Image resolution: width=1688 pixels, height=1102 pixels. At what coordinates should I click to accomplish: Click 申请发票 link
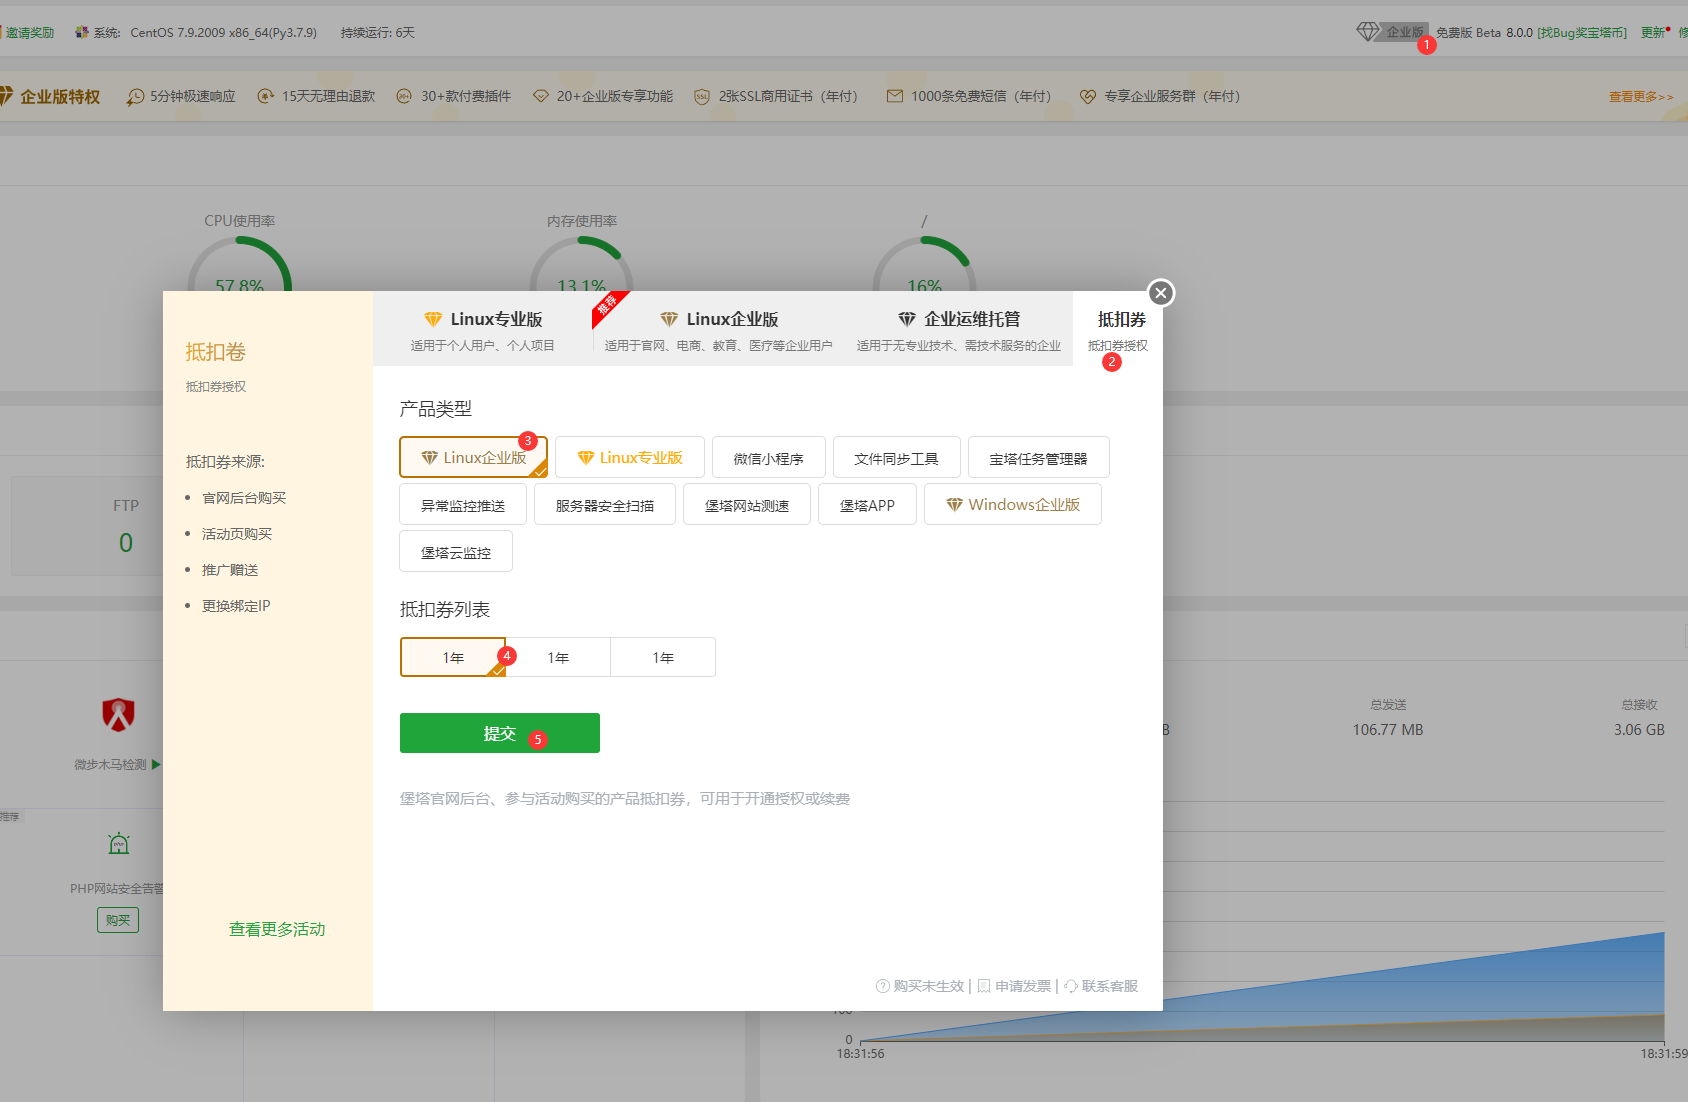[x=1022, y=986]
